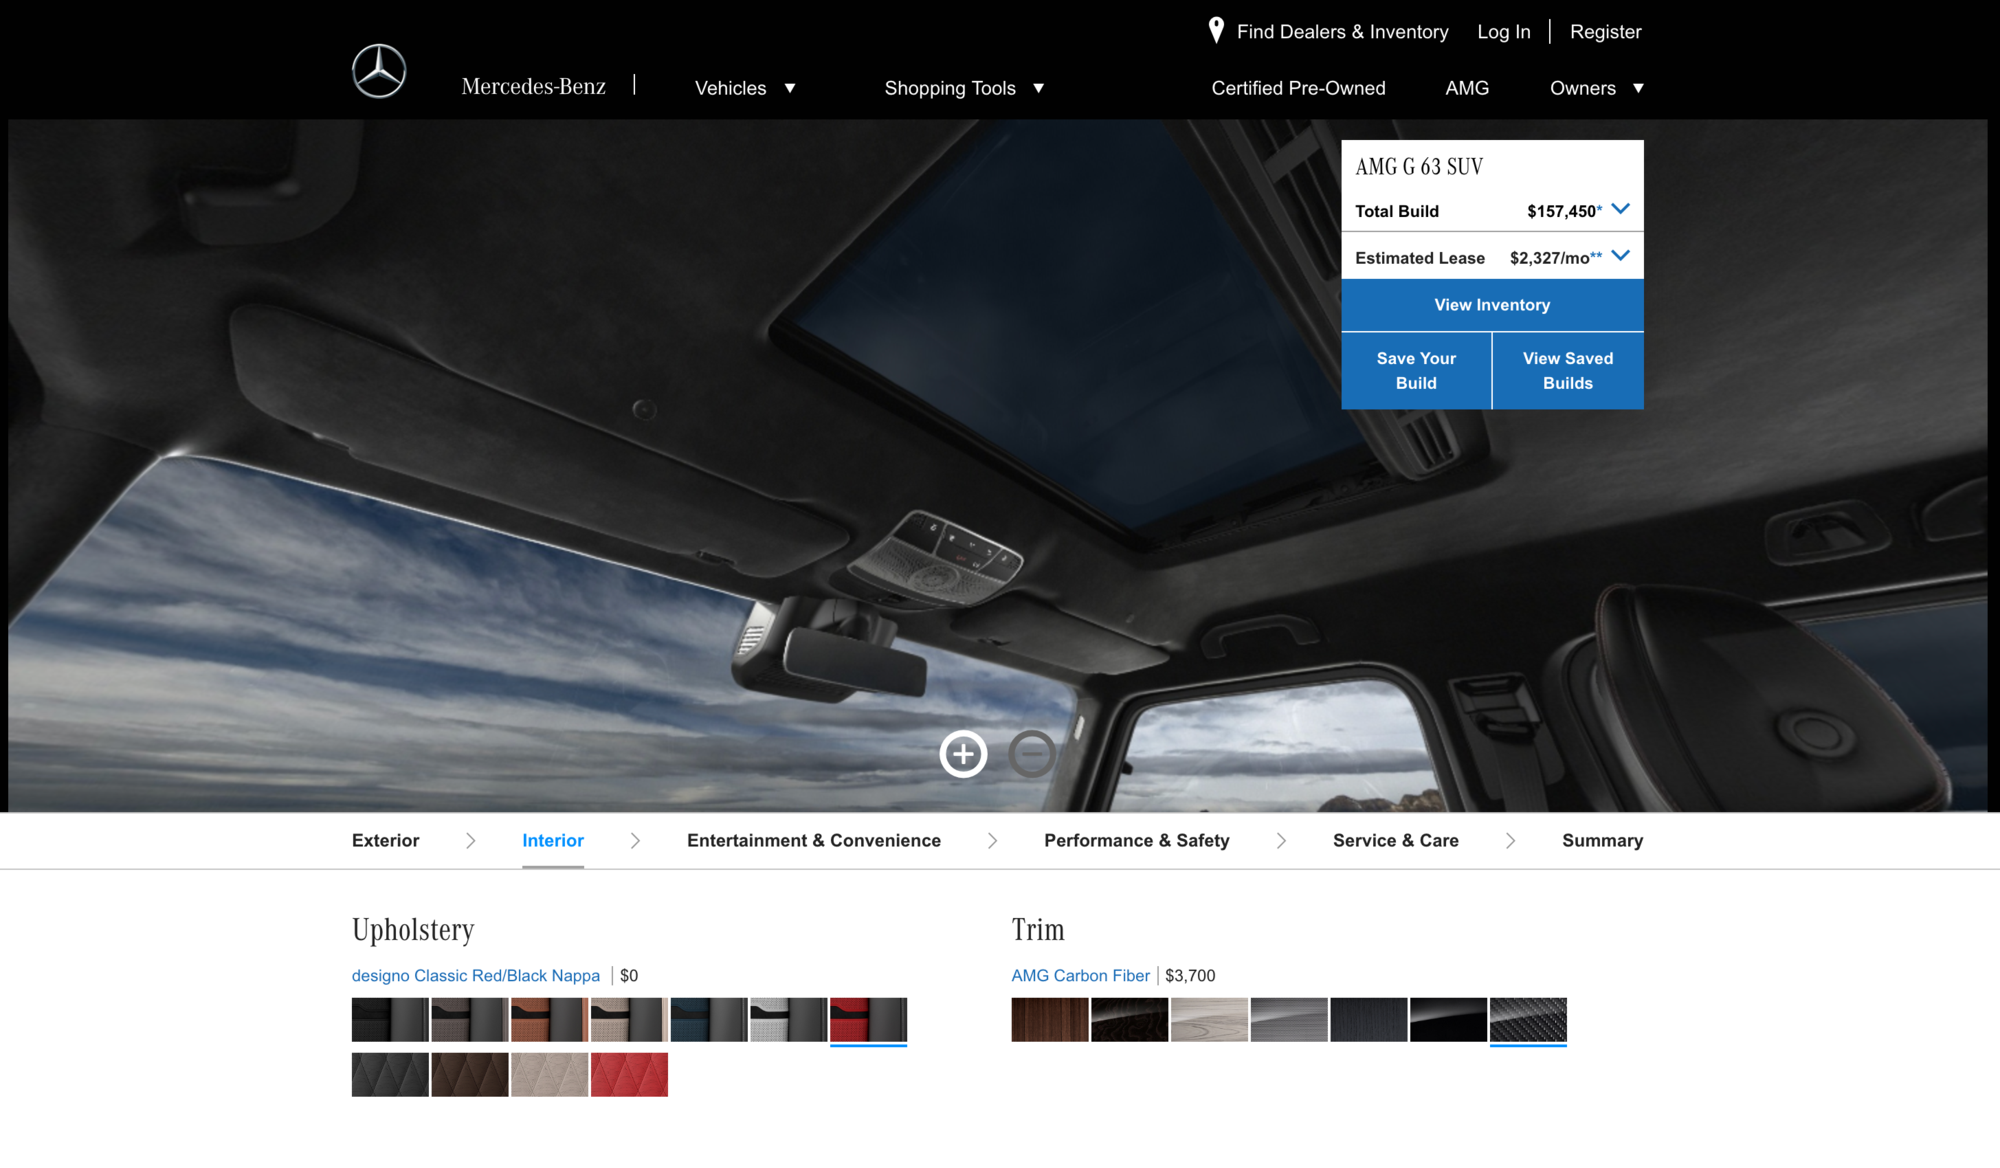Image resolution: width=2000 pixels, height=1168 pixels.
Task: Open the Entertainment & Convenience step
Action: (x=813, y=840)
